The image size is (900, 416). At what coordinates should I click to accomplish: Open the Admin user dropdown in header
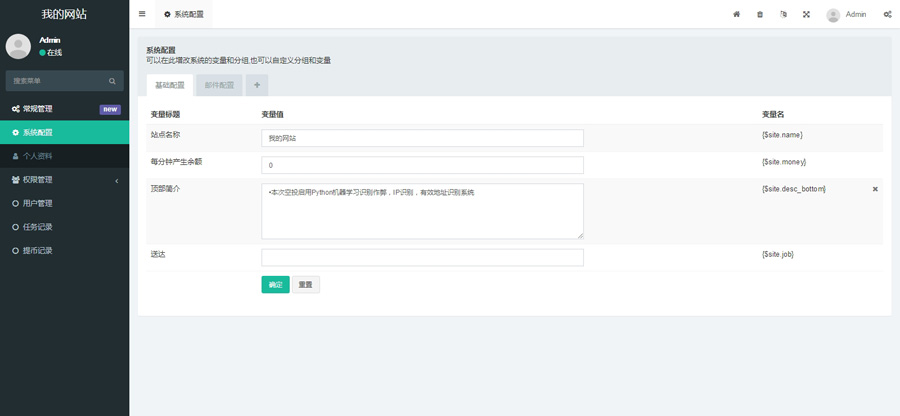click(855, 14)
